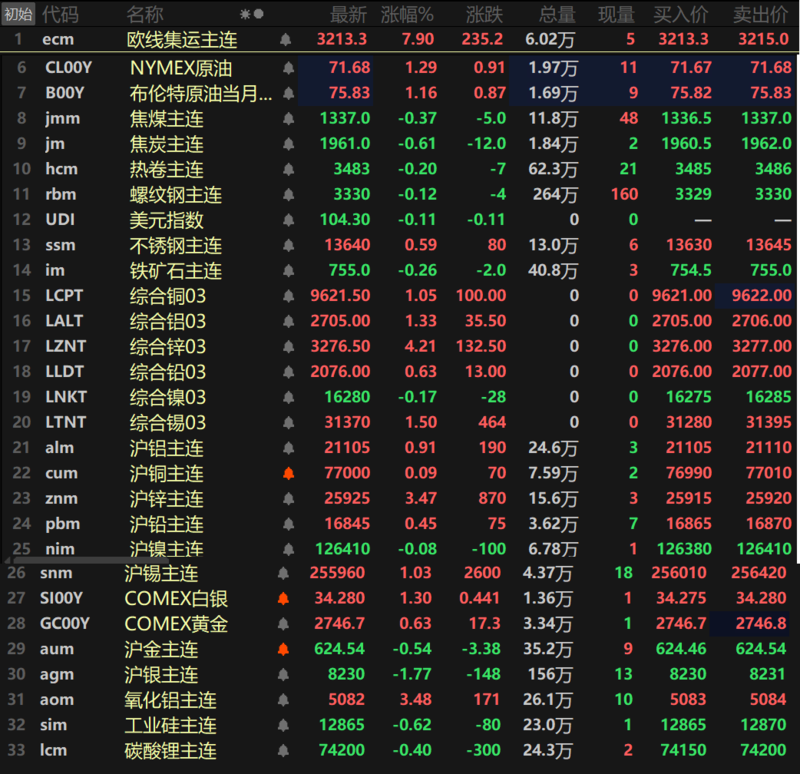Toggle the sun-dot theme icon in header

pyautogui.click(x=252, y=14)
